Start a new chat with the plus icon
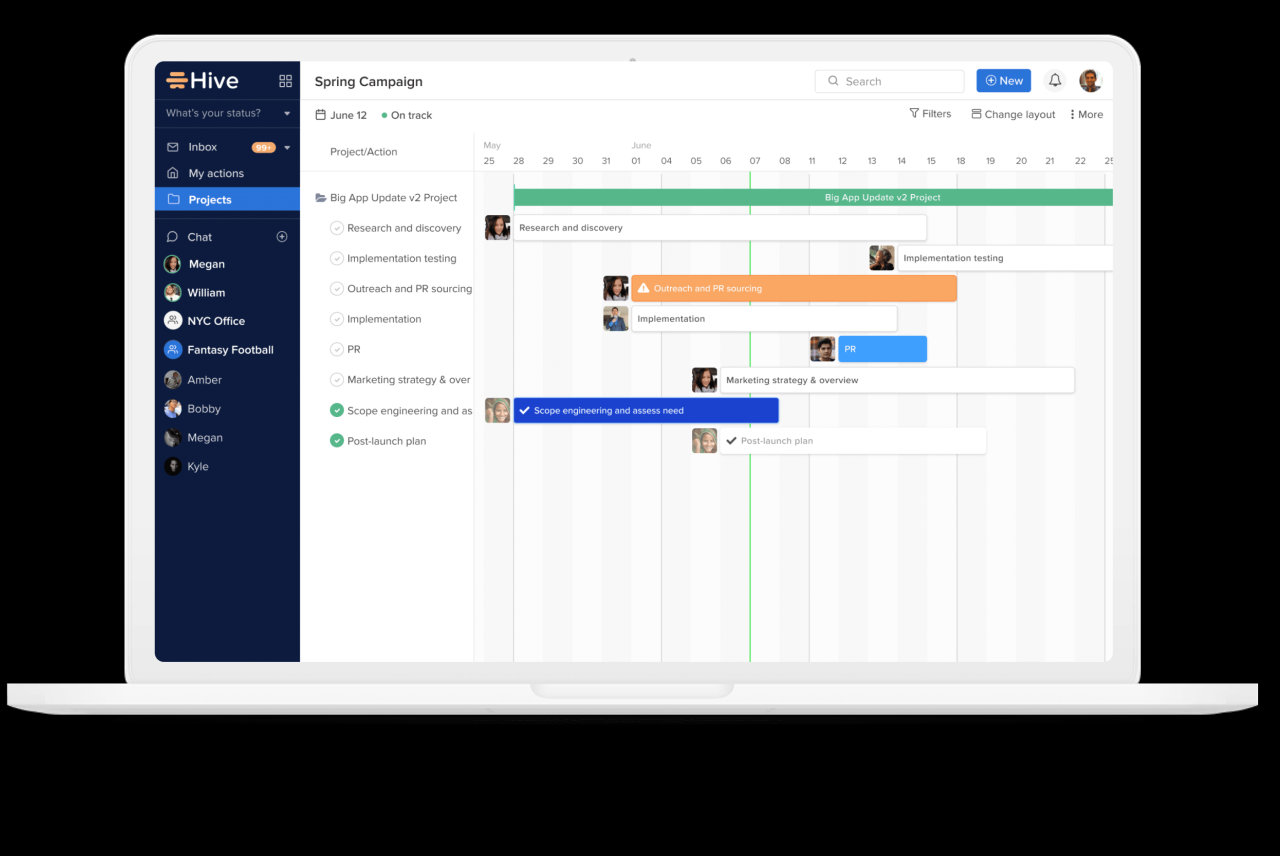The width and height of the screenshot is (1280, 856). 282,236
